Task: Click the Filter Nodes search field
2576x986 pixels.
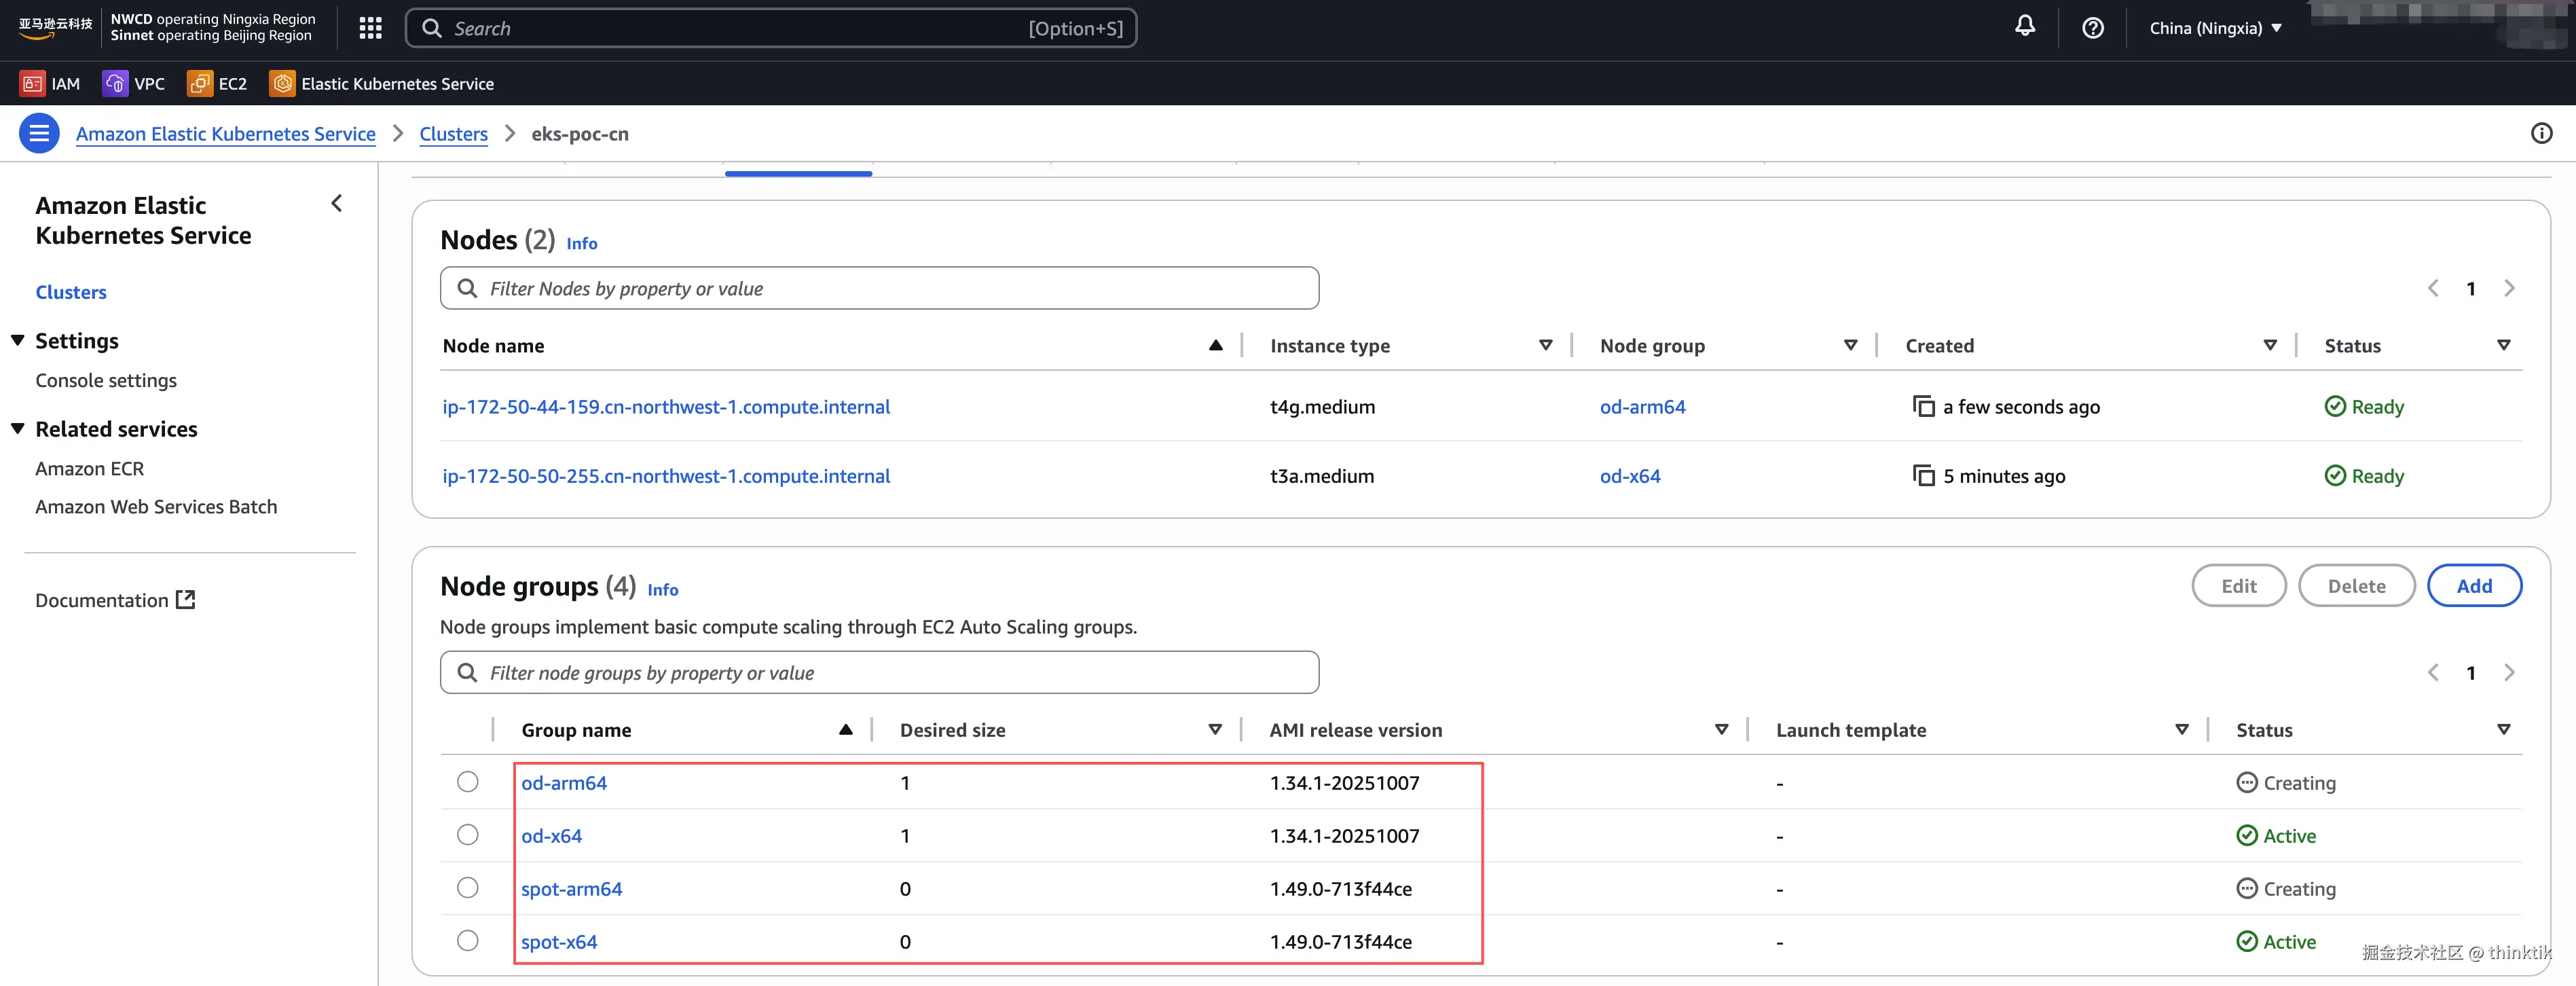Action: pos(880,288)
